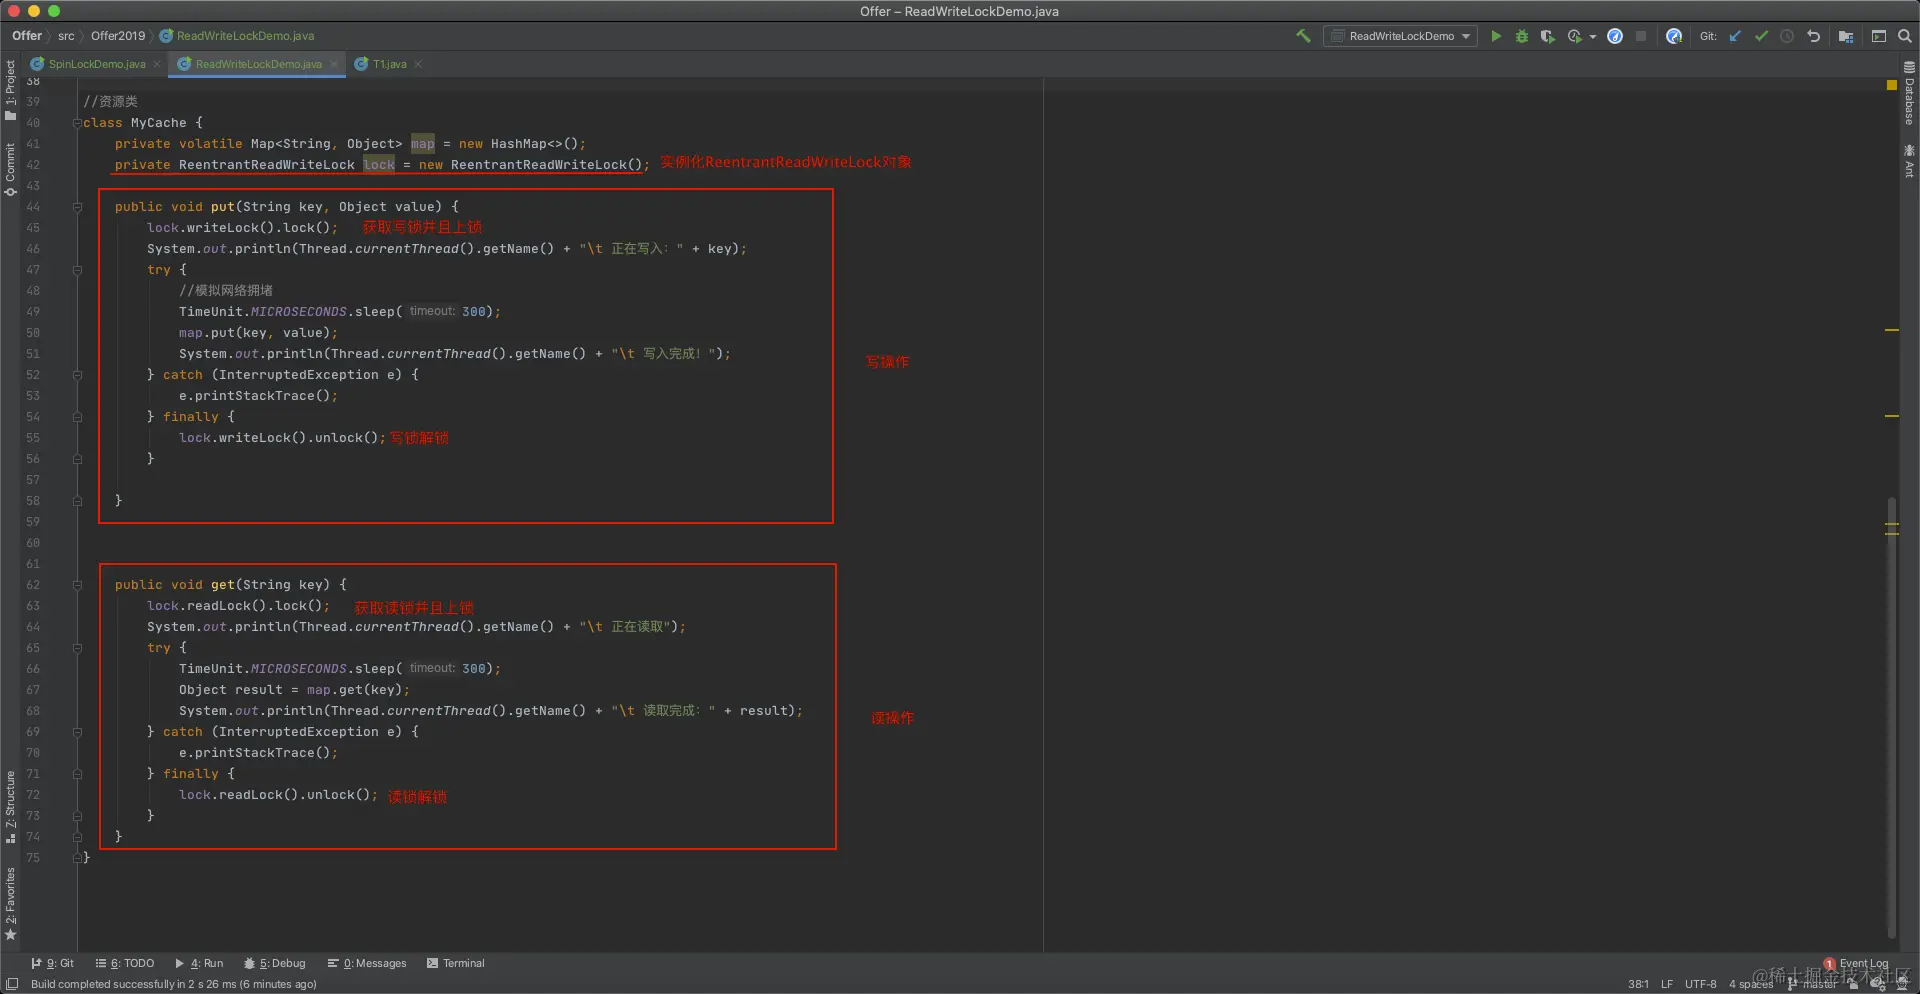This screenshot has height=994, width=1920.
Task: Click the build completed status message
Action: [x=174, y=985]
